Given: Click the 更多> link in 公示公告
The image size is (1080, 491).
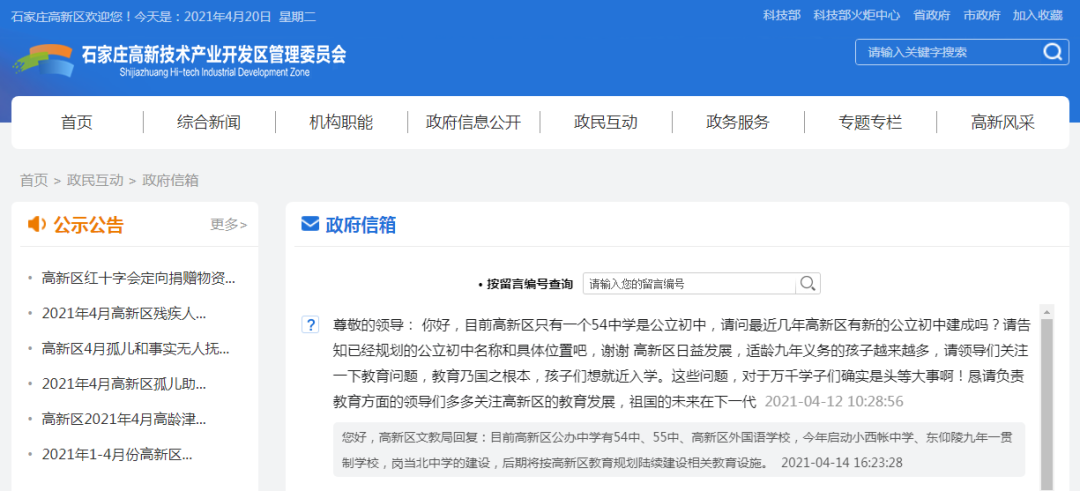Looking at the screenshot, I should coord(228,224).
